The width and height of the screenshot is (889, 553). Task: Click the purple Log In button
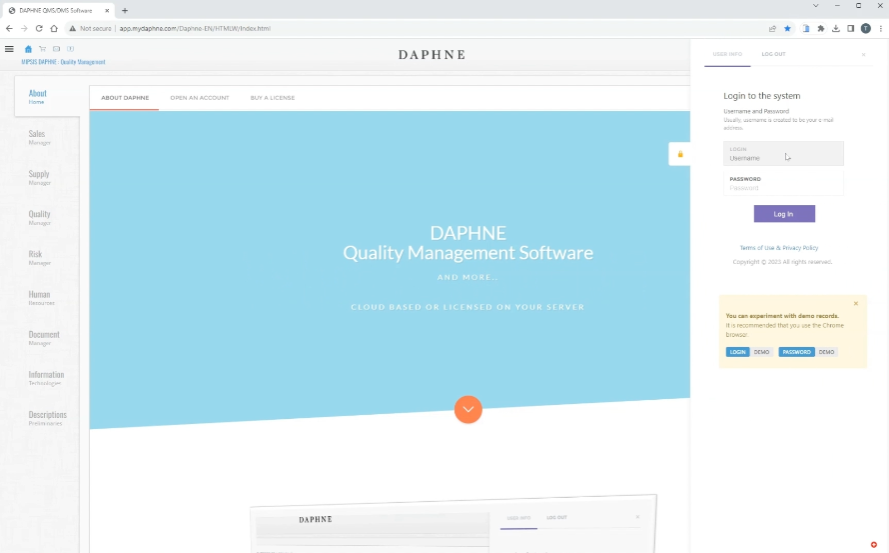[784, 214]
